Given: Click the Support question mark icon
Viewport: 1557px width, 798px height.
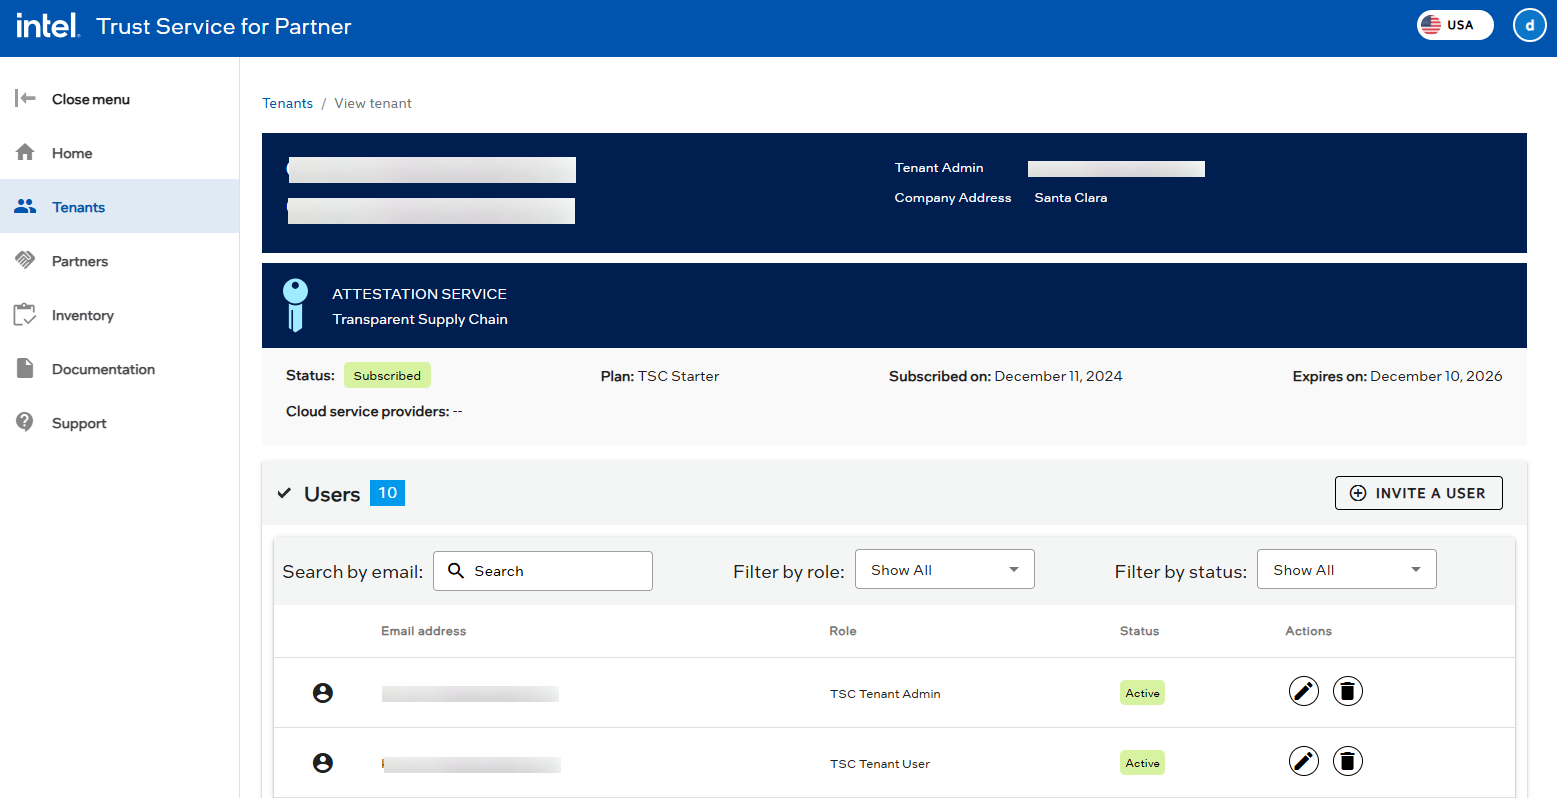Looking at the screenshot, I should (25, 422).
